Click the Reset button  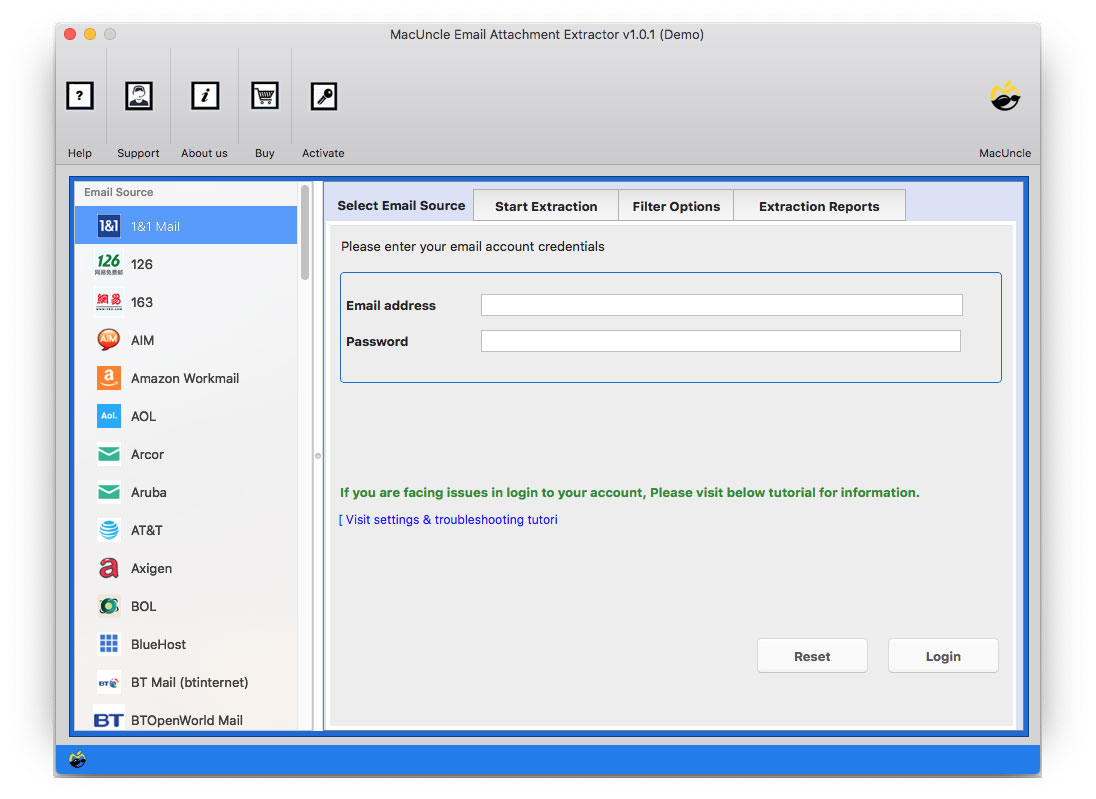[x=812, y=656]
